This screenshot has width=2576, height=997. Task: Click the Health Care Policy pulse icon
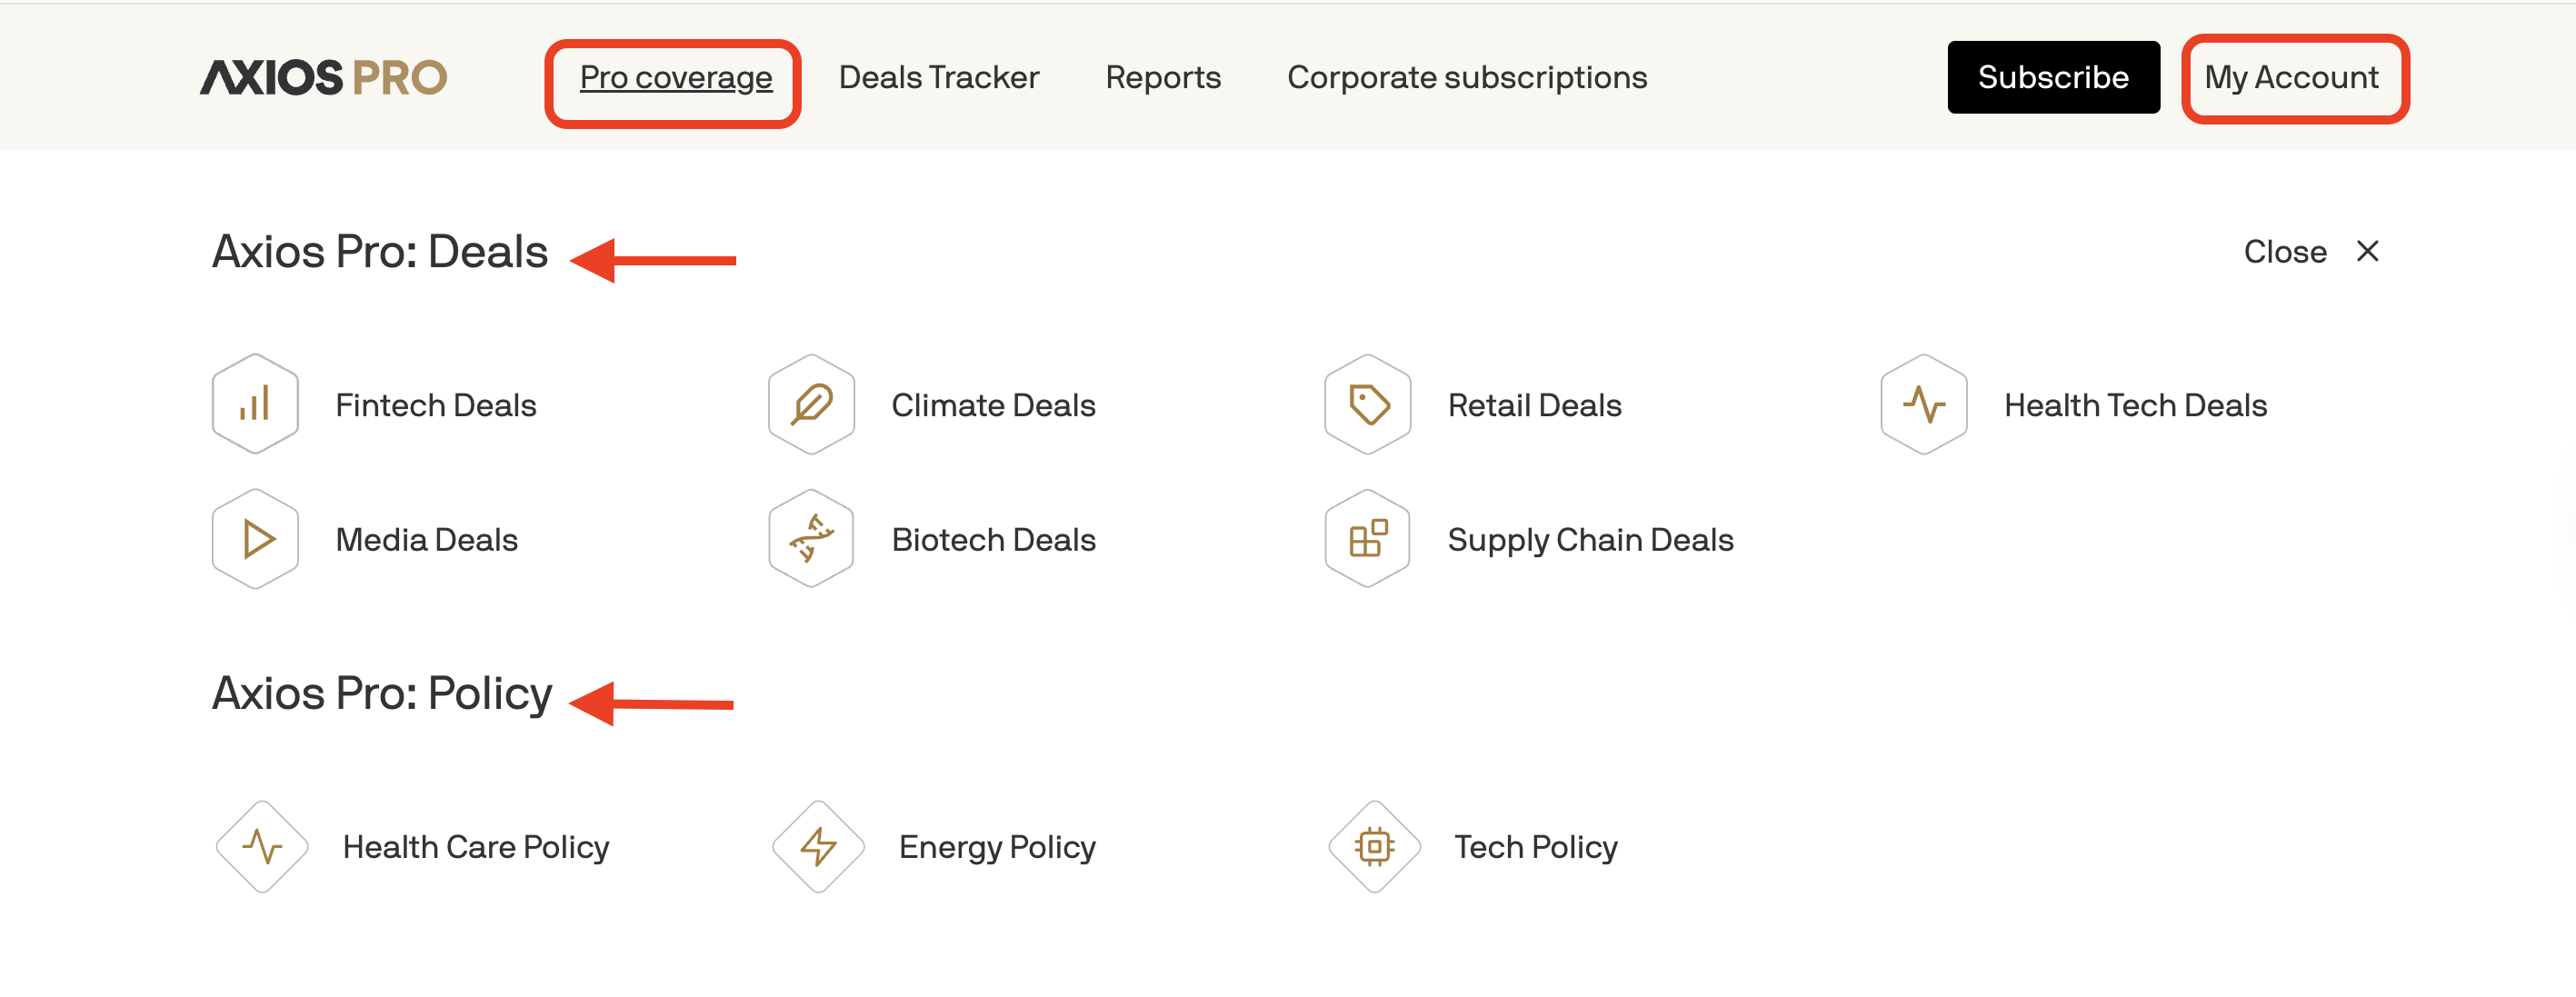pyautogui.click(x=262, y=846)
